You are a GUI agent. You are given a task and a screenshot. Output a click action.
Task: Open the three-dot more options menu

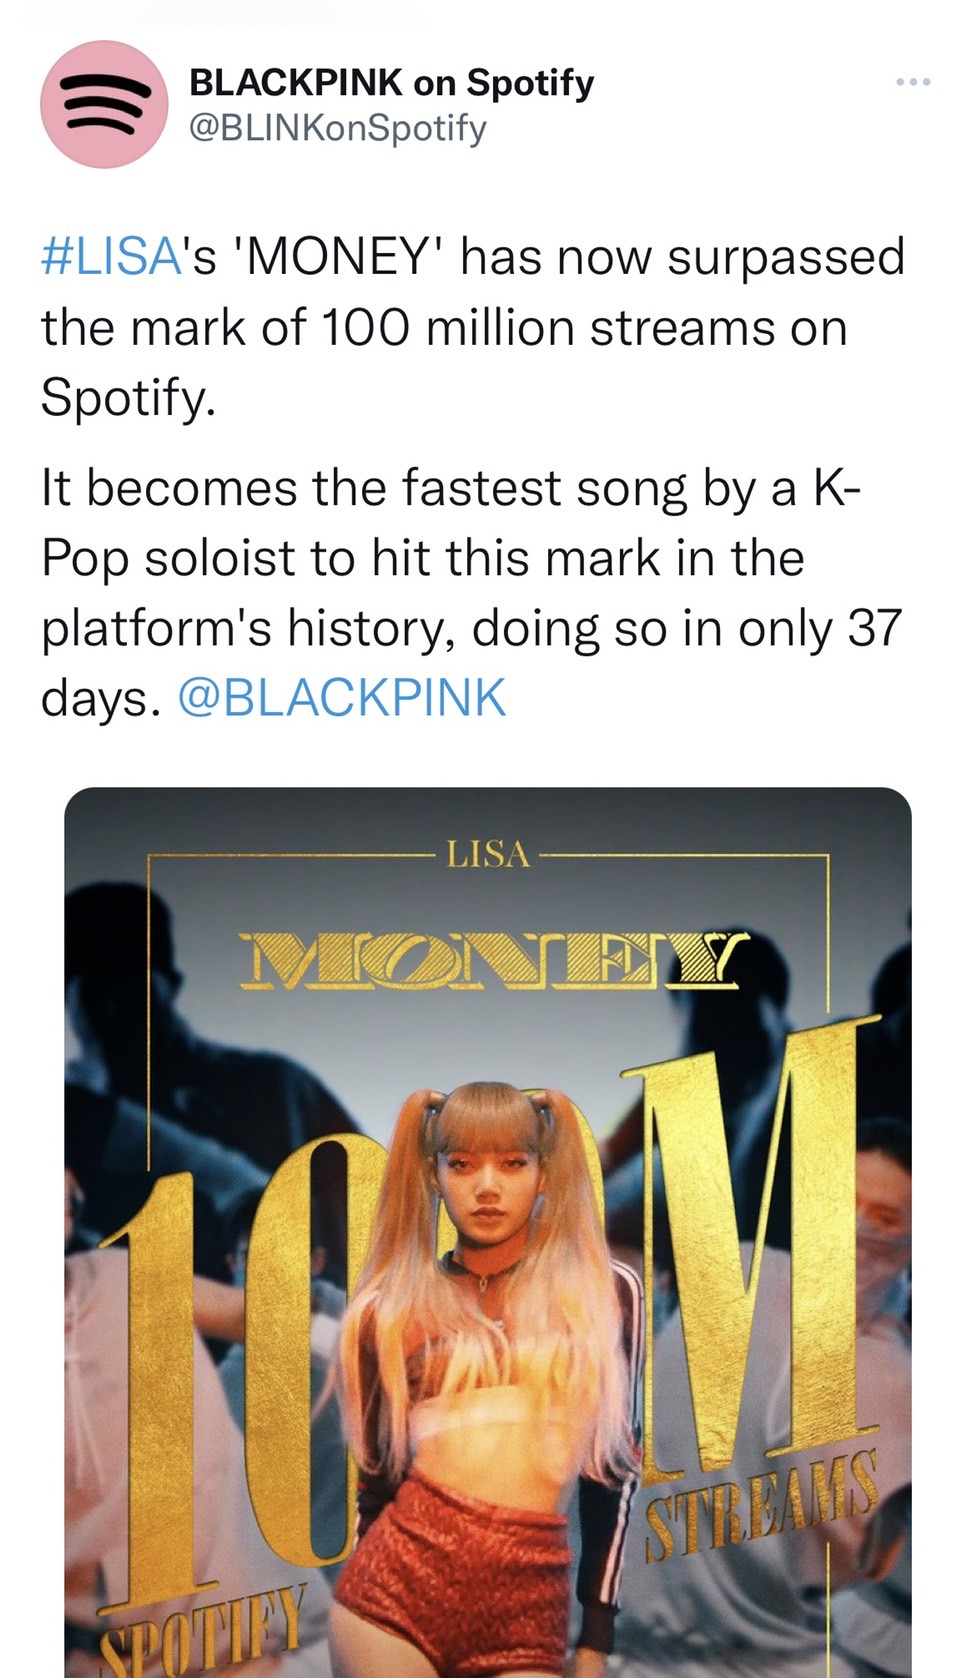(x=913, y=82)
